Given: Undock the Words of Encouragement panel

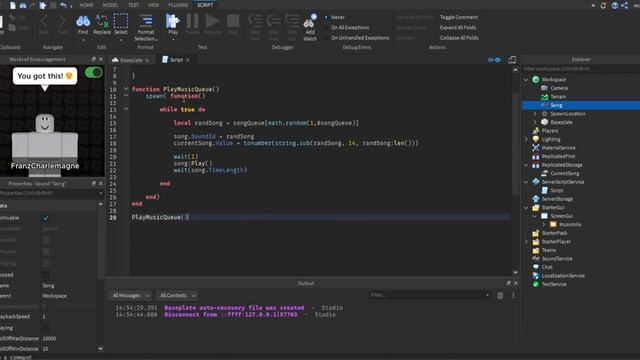Looking at the screenshot, I should coord(93,59).
